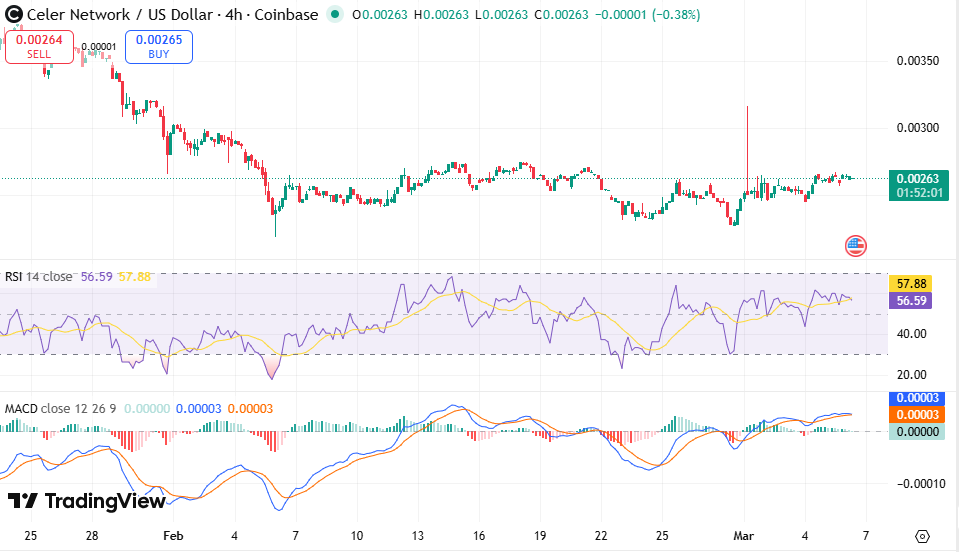
Task: Click the BUY 0.00265 button
Action: coord(159,46)
